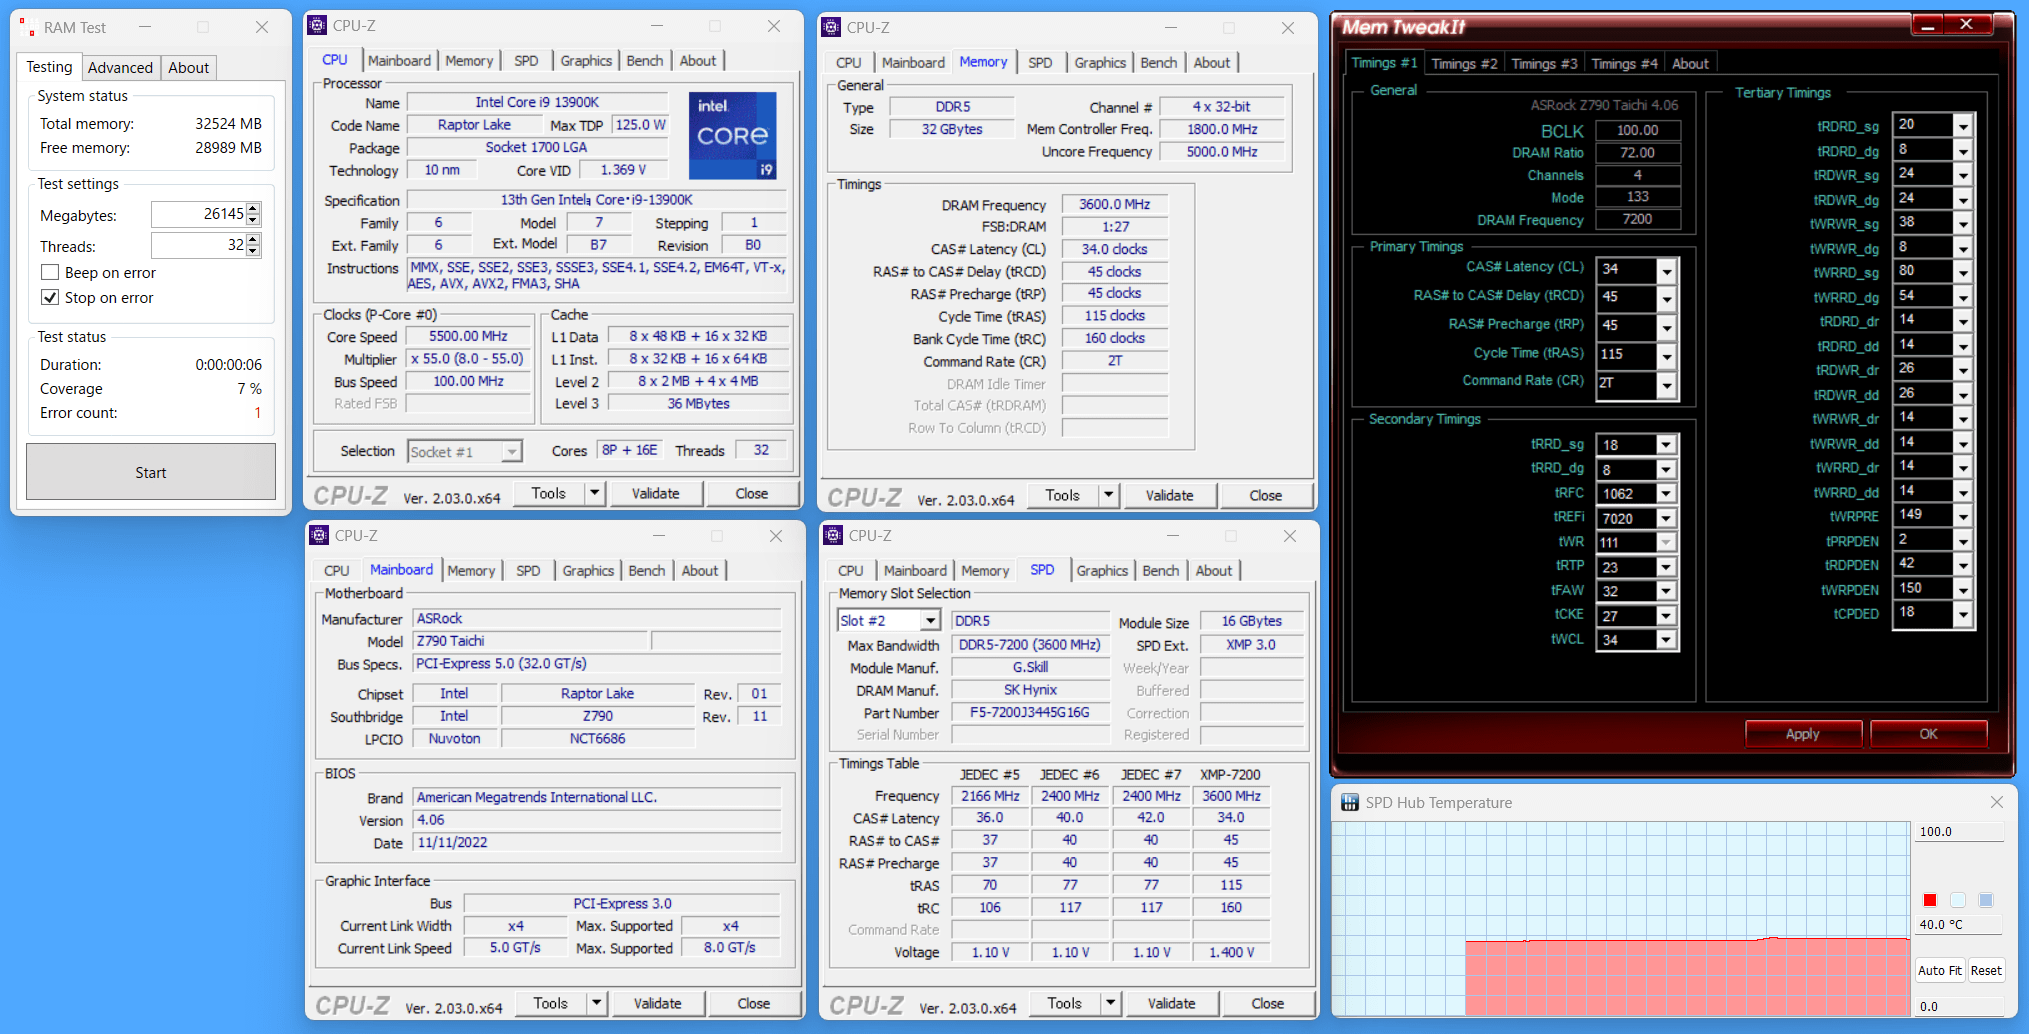The image size is (2029, 1034).
Task: Click Tools button in CPU-Z SPD window
Action: pos(1064,1003)
